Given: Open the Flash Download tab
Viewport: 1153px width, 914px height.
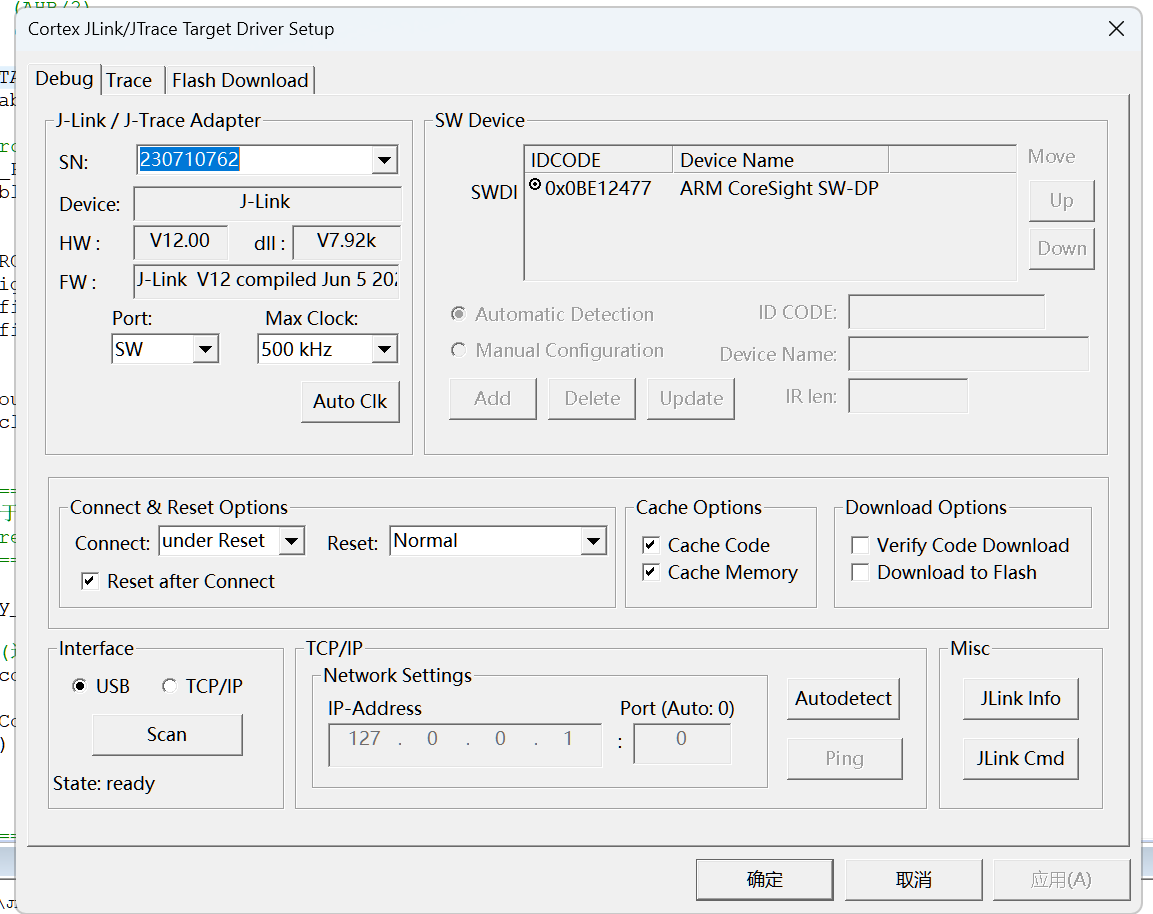Looking at the screenshot, I should coord(240,80).
